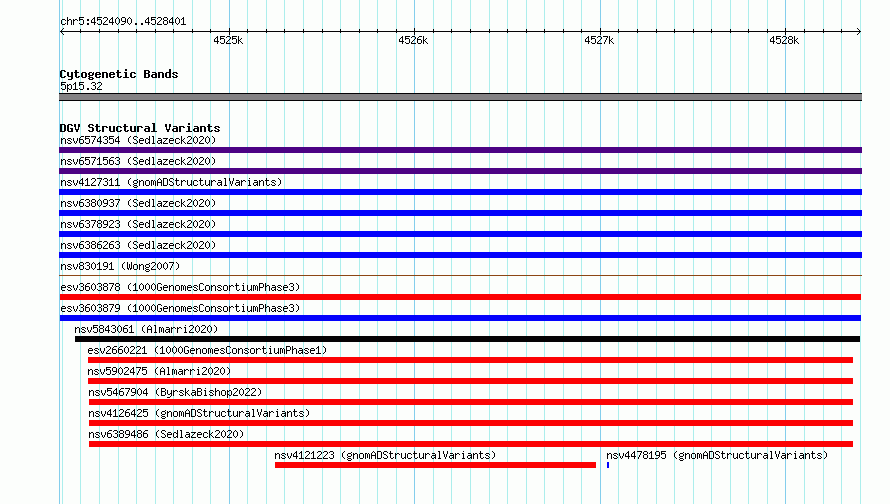Click the thin brown line under nsv830191
Viewport: 890px width, 504px height.
(460, 275)
